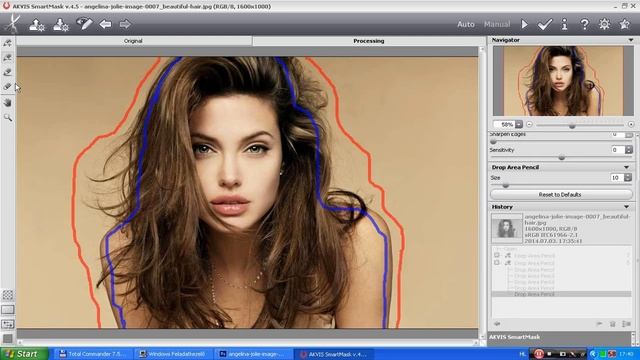
Task: Click the white rectangle background icon
Action: click(x=8, y=309)
